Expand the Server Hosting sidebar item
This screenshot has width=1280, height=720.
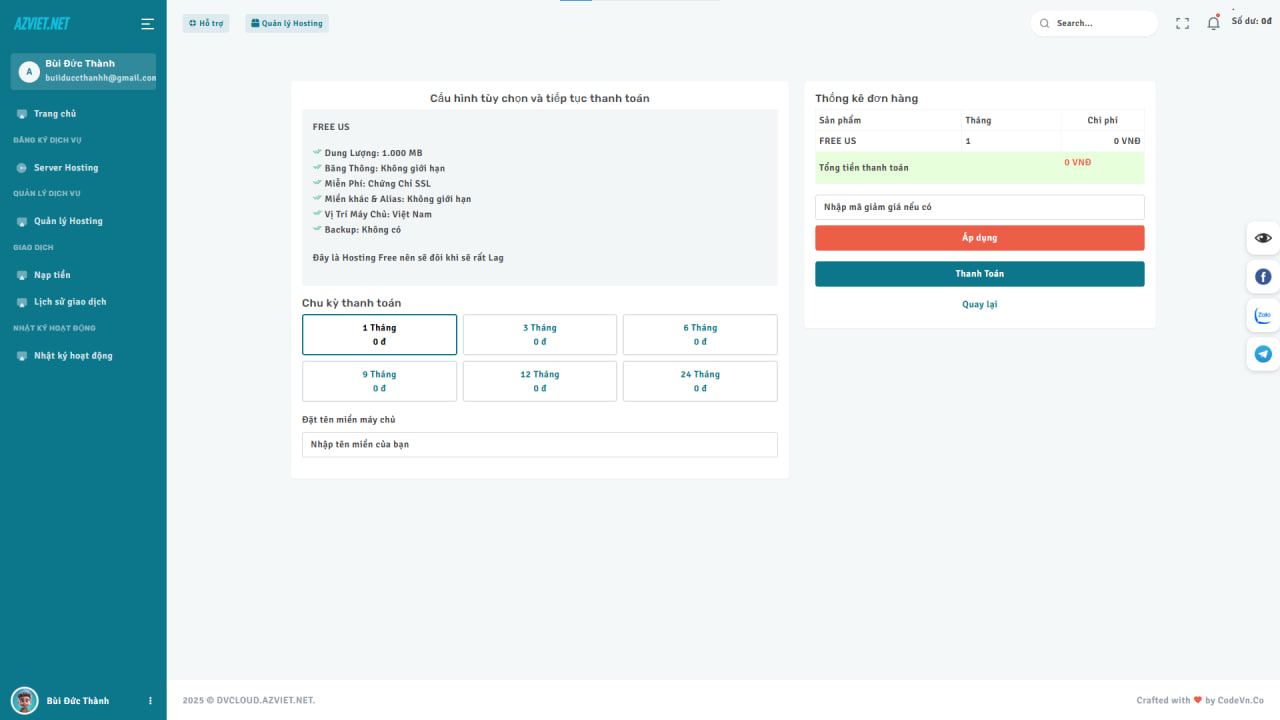66,168
